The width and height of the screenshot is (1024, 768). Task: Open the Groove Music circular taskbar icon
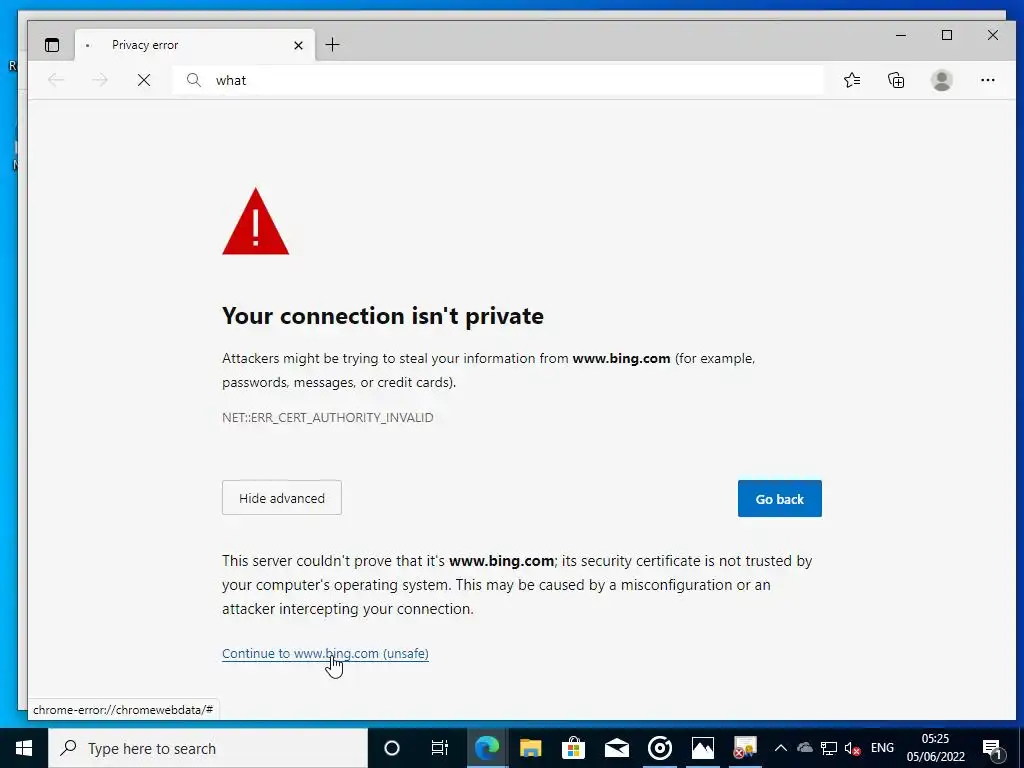tap(660, 748)
